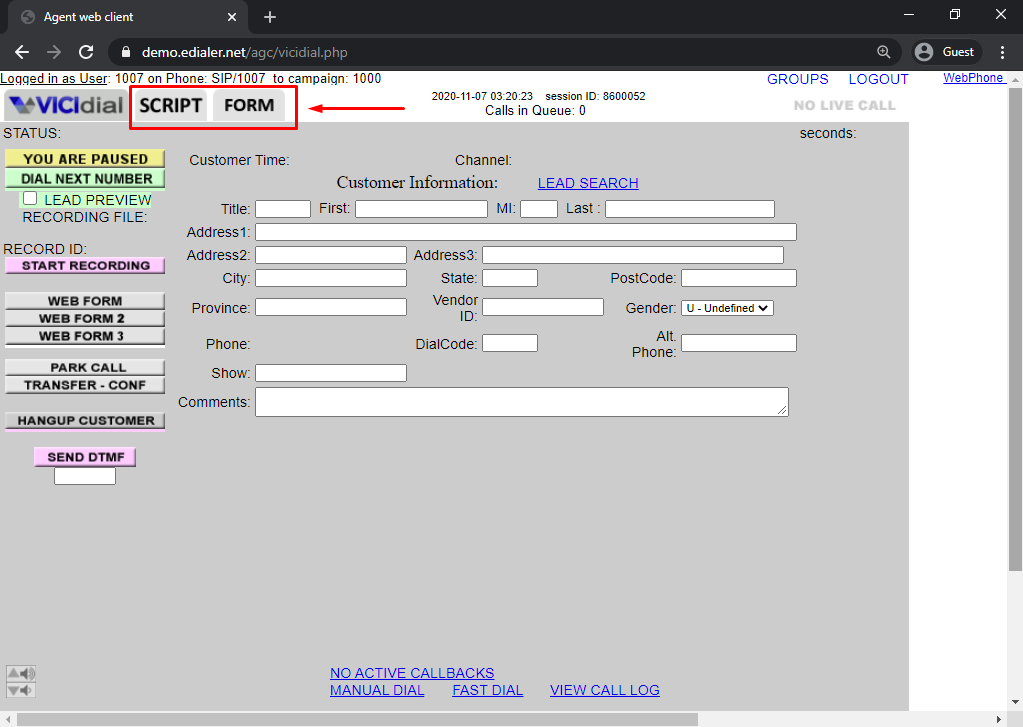Screen dimensions: 1023x727
Task: Focus the DTMF digits input box
Action: click(x=85, y=476)
